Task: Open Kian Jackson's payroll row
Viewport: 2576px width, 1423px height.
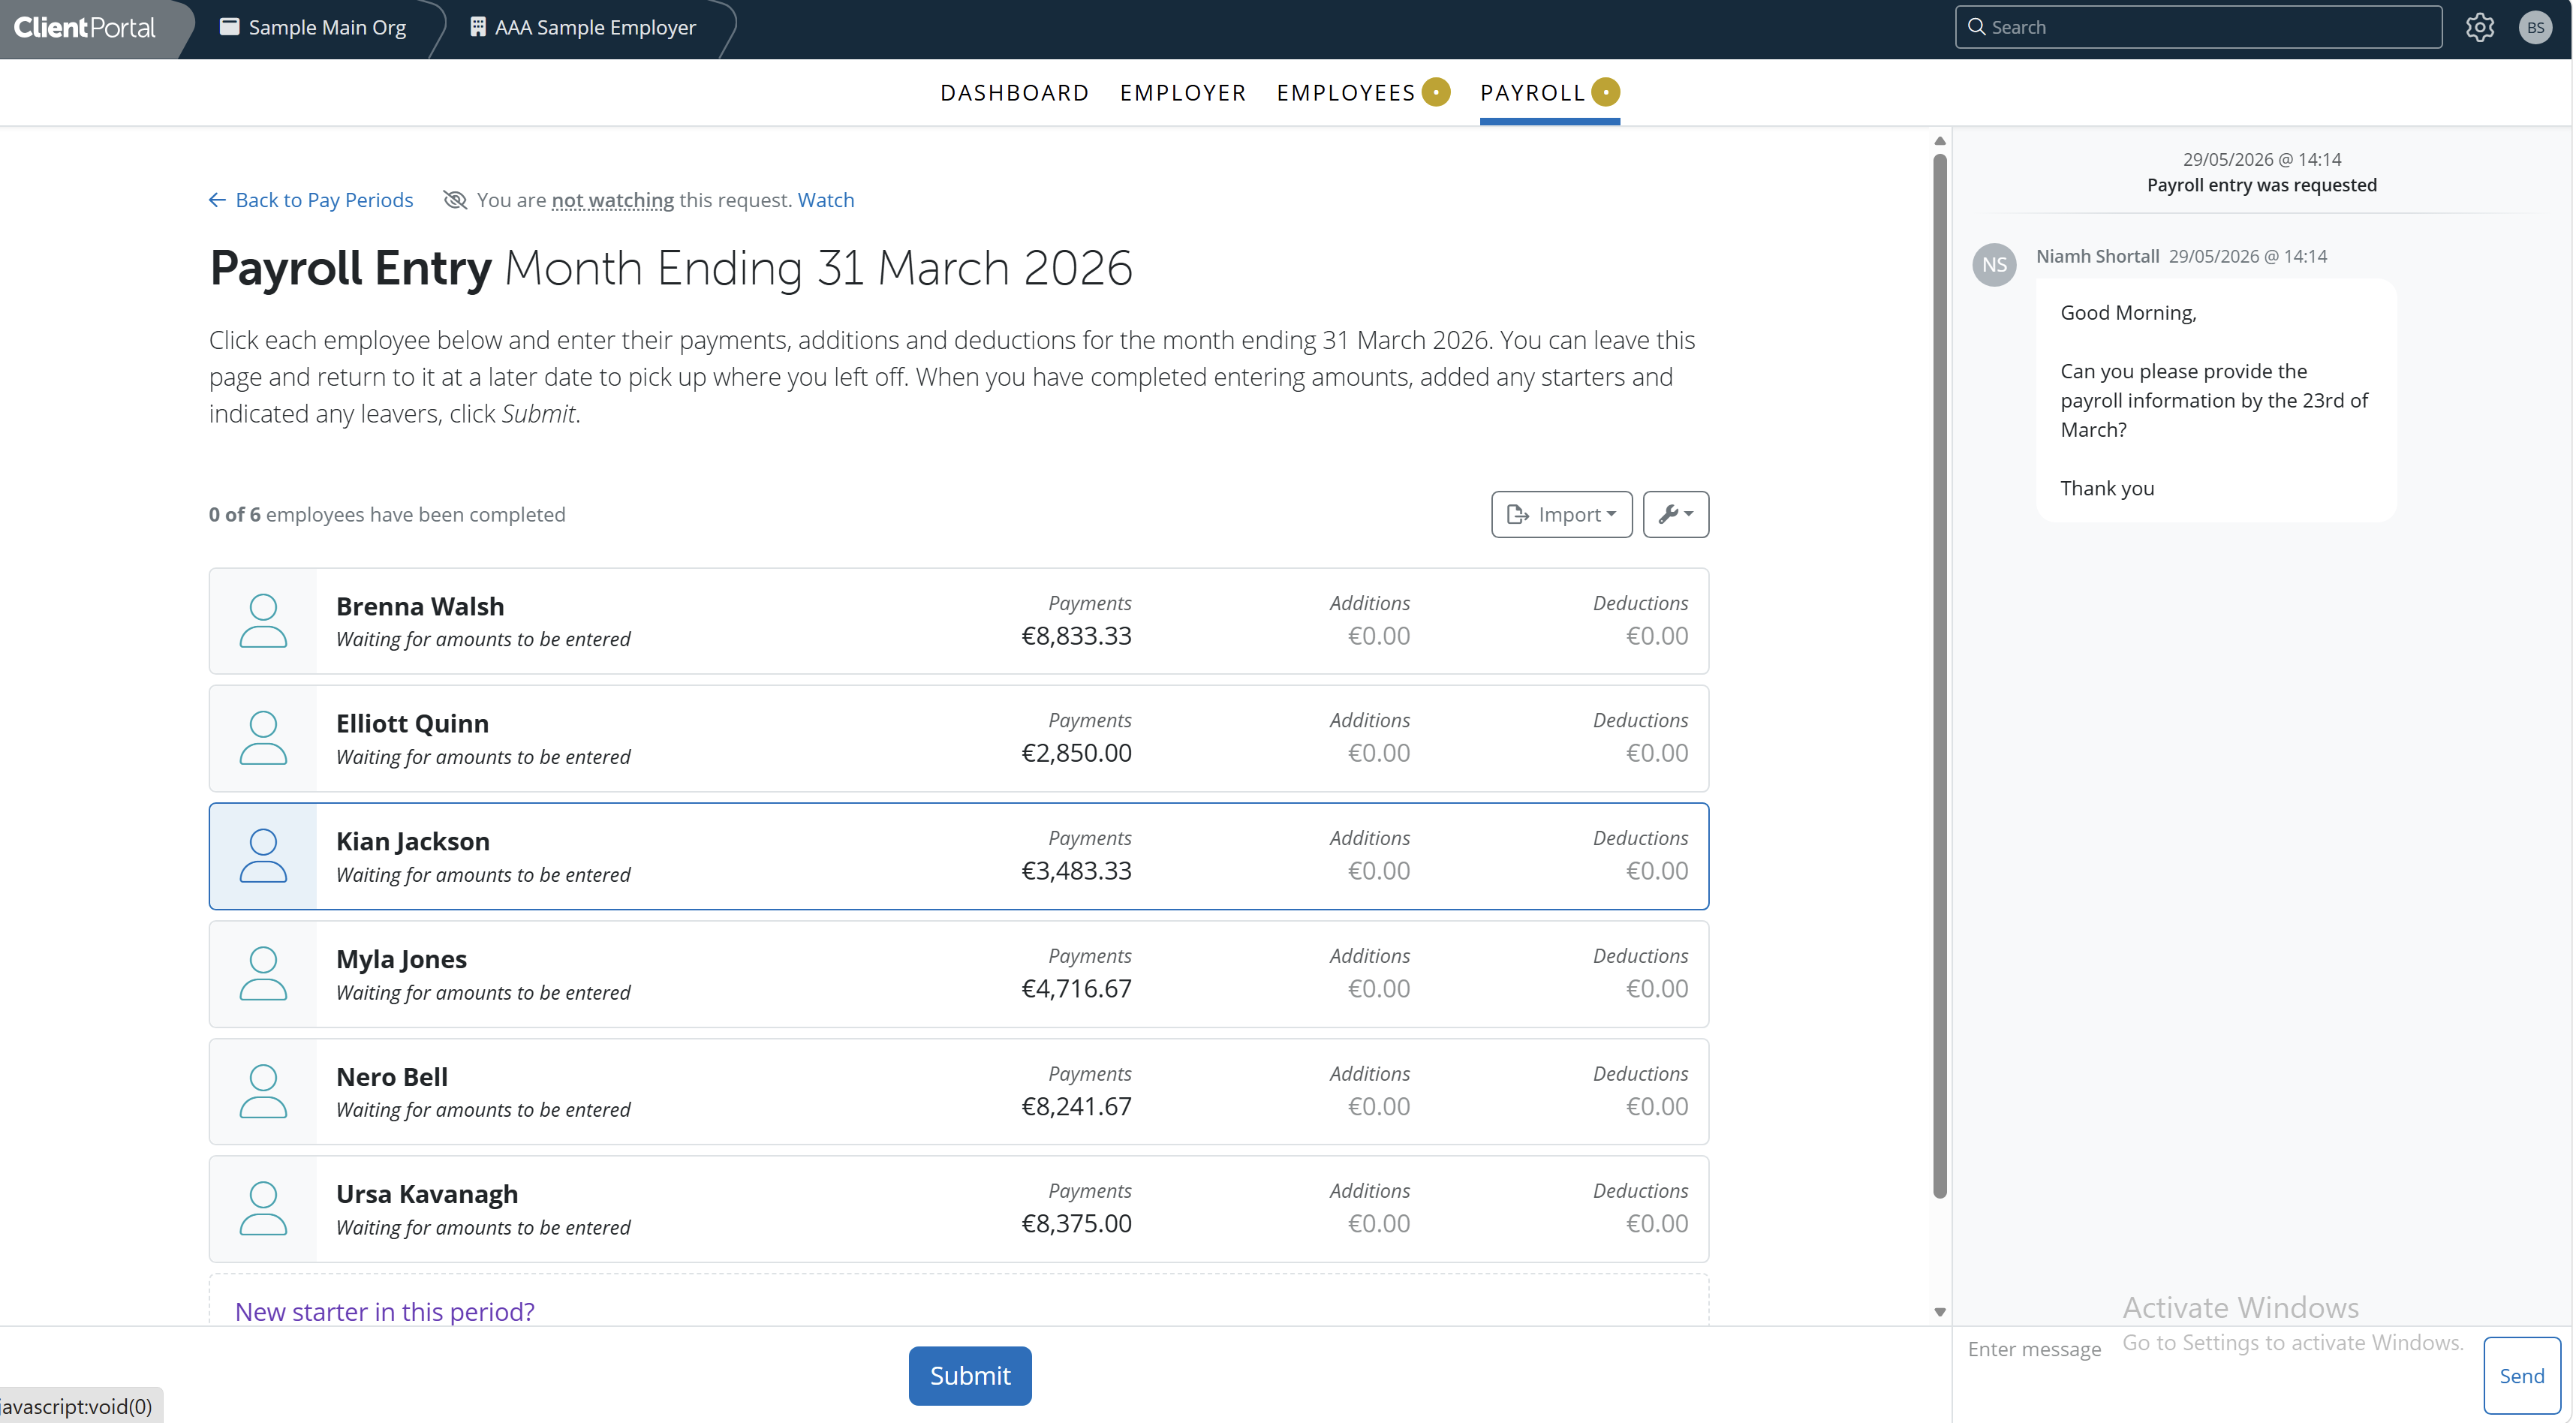Action: (958, 856)
